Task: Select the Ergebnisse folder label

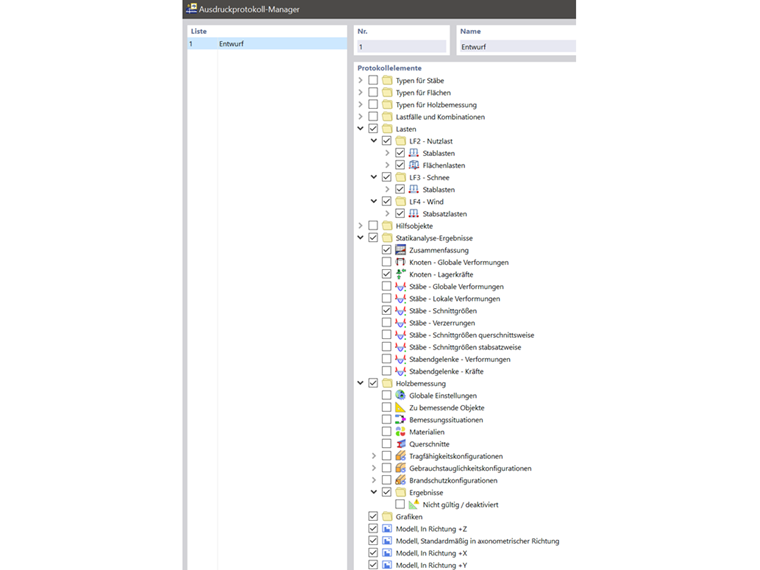Action: [426, 492]
